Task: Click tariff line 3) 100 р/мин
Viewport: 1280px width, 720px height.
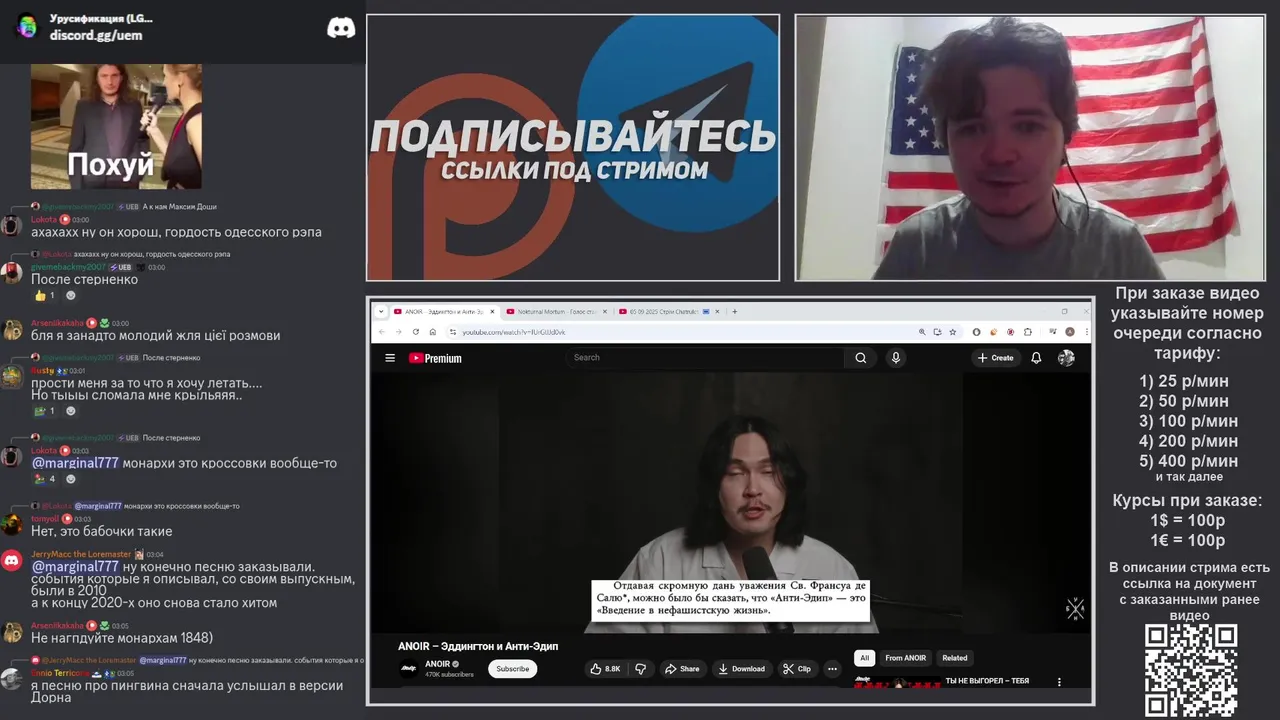Action: [x=1188, y=421]
